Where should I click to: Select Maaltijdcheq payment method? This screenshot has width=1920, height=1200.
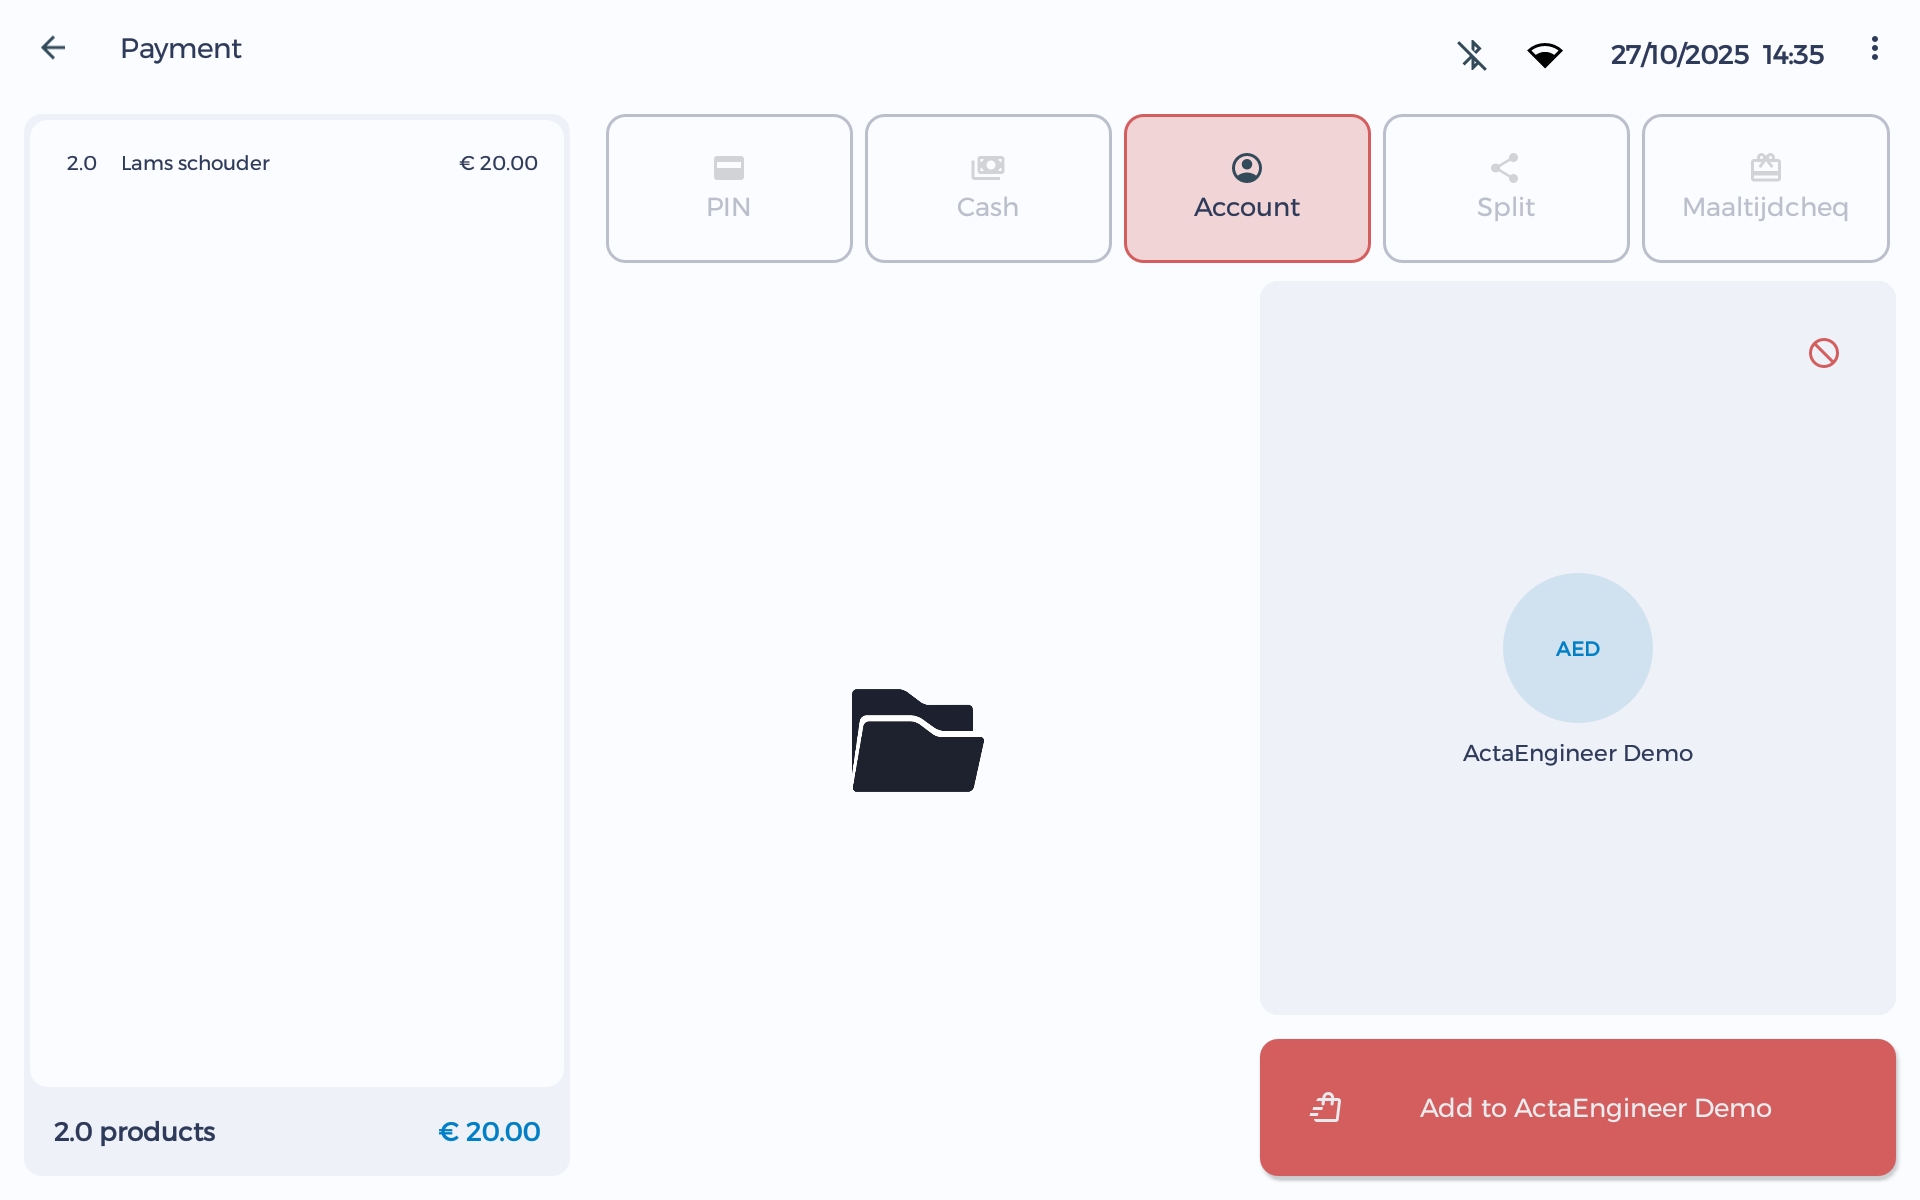coord(1765,188)
